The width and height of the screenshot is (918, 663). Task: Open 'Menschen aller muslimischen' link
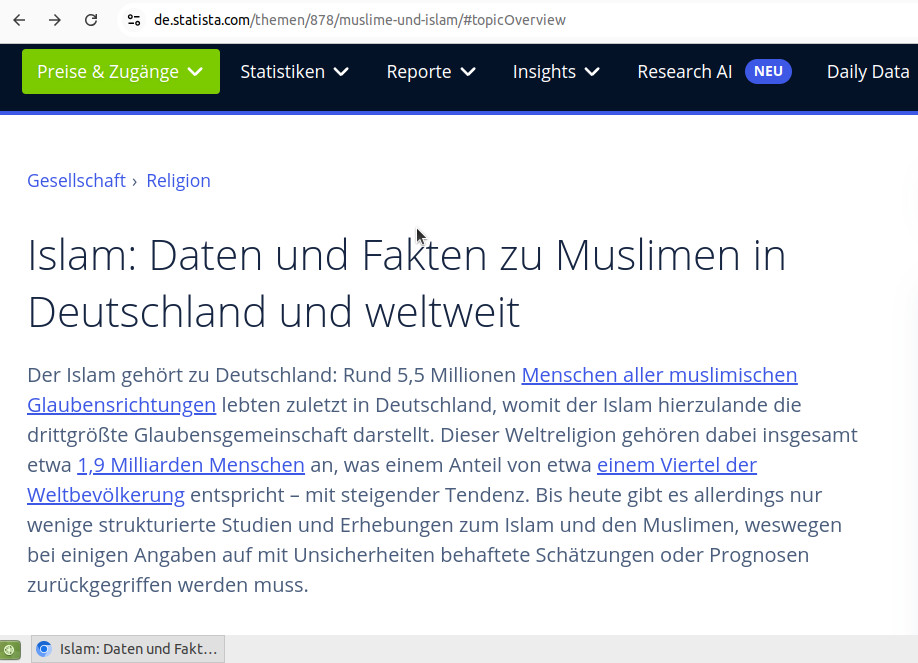(x=659, y=375)
